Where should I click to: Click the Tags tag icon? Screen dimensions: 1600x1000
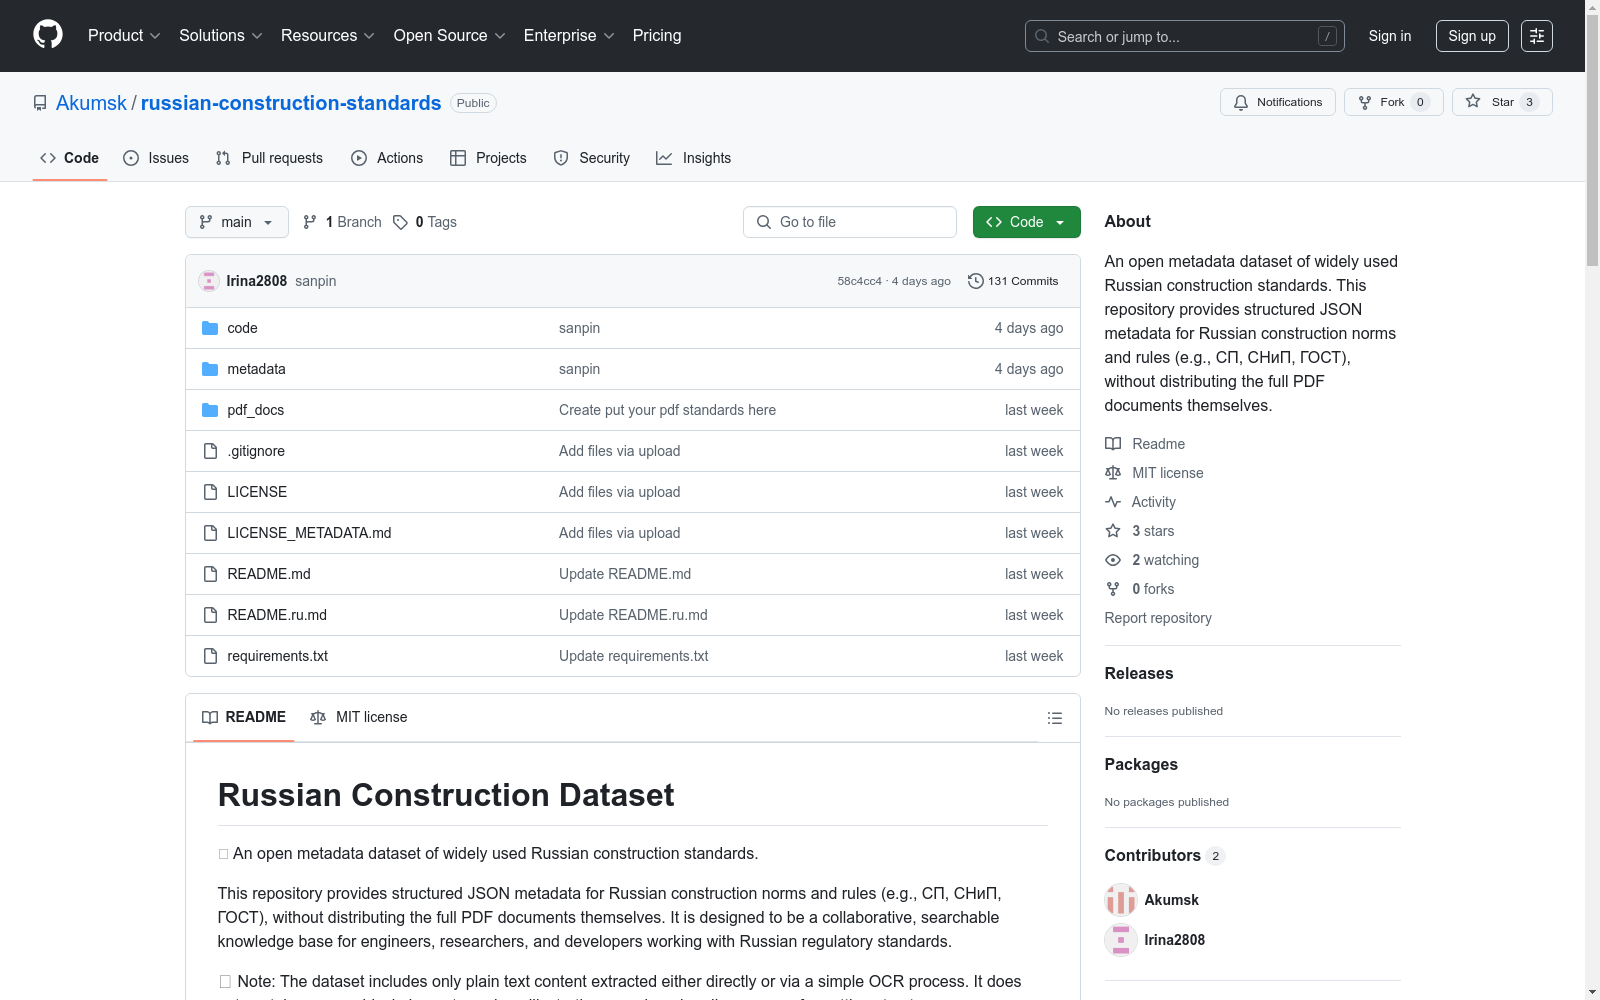click(400, 222)
